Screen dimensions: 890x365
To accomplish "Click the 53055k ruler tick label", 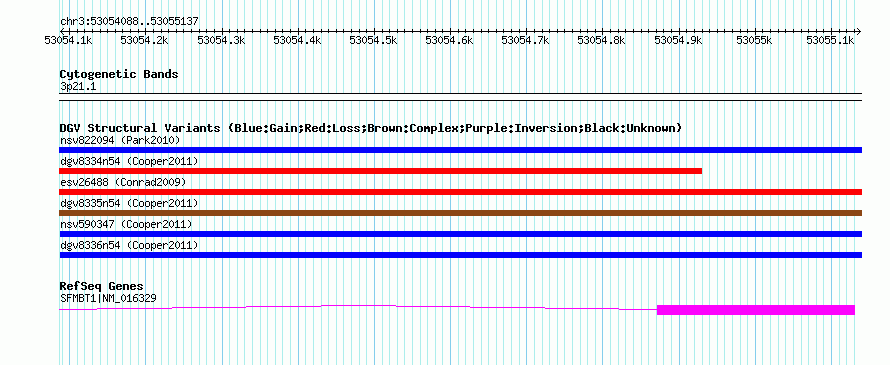I will click(x=754, y=41).
